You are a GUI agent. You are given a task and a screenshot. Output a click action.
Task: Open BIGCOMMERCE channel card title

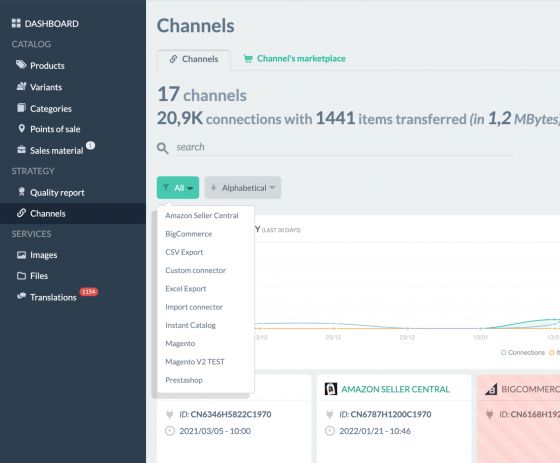pos(530,389)
